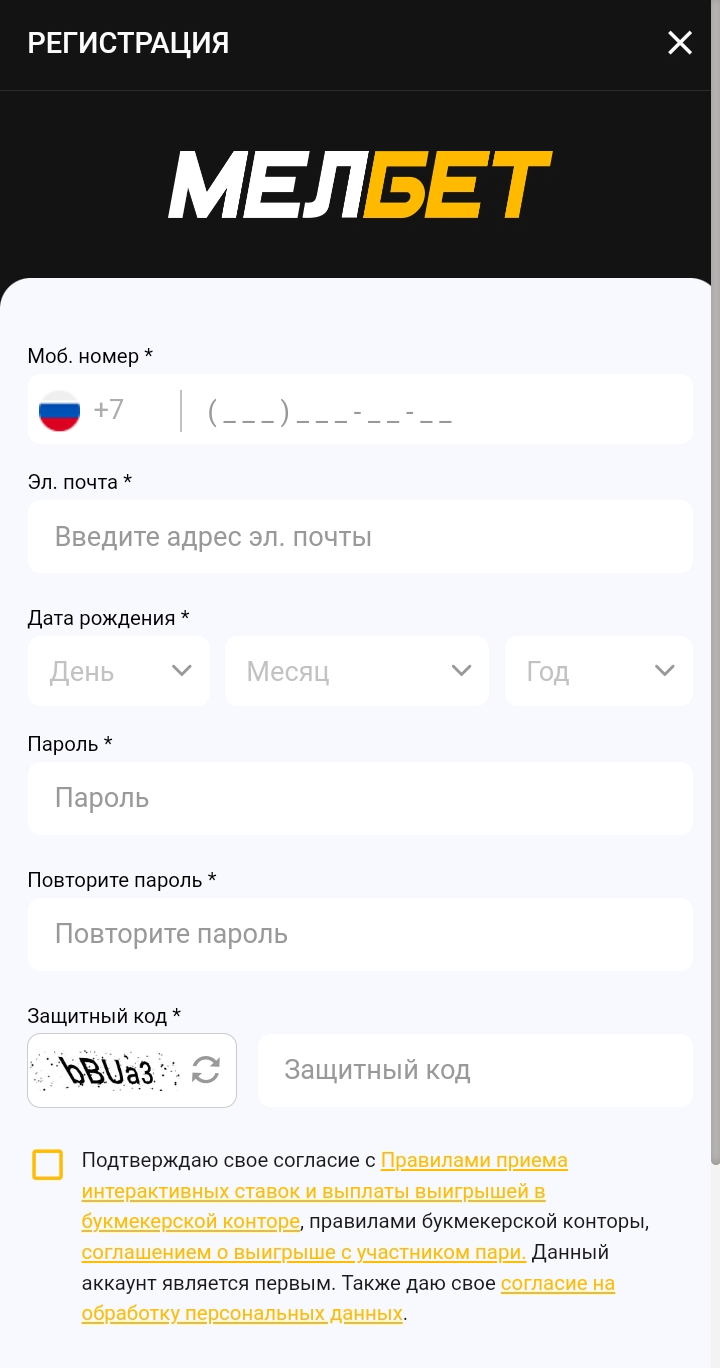The height and width of the screenshot is (1368, 720).
Task: Open the interactive betting rules link
Action: point(313,1191)
